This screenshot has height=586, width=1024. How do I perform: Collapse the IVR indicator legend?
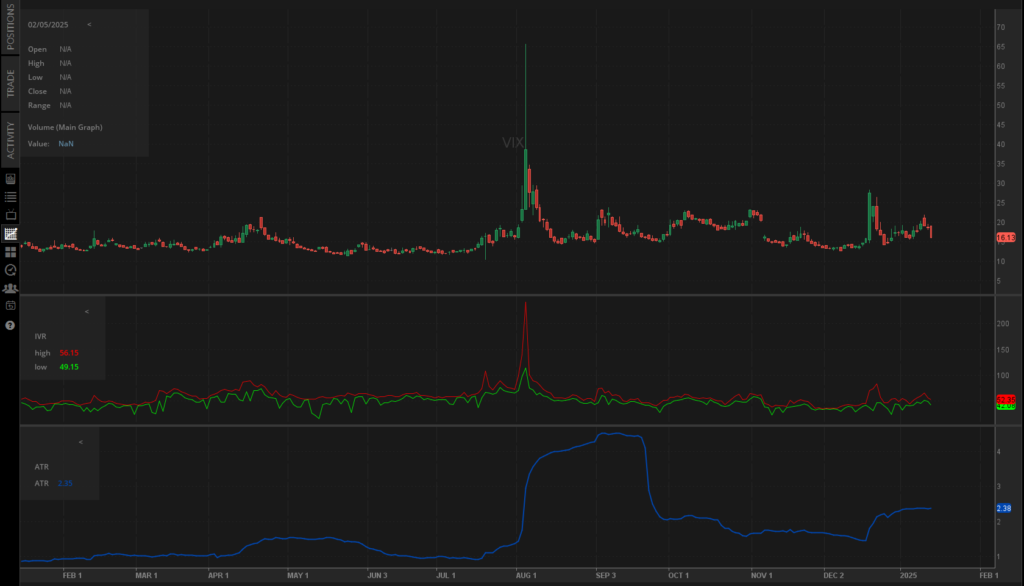87,312
